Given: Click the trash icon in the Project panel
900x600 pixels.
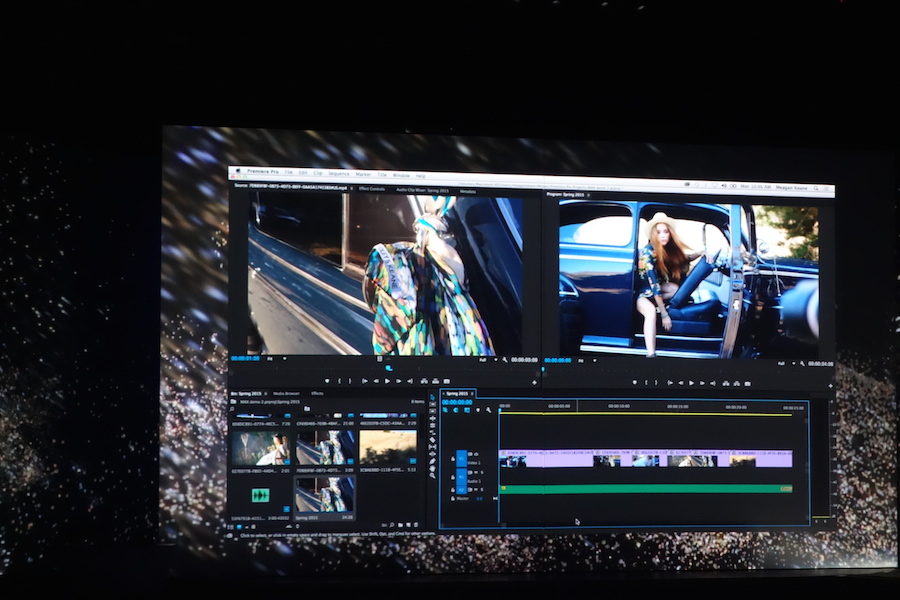Looking at the screenshot, I should (416, 525).
